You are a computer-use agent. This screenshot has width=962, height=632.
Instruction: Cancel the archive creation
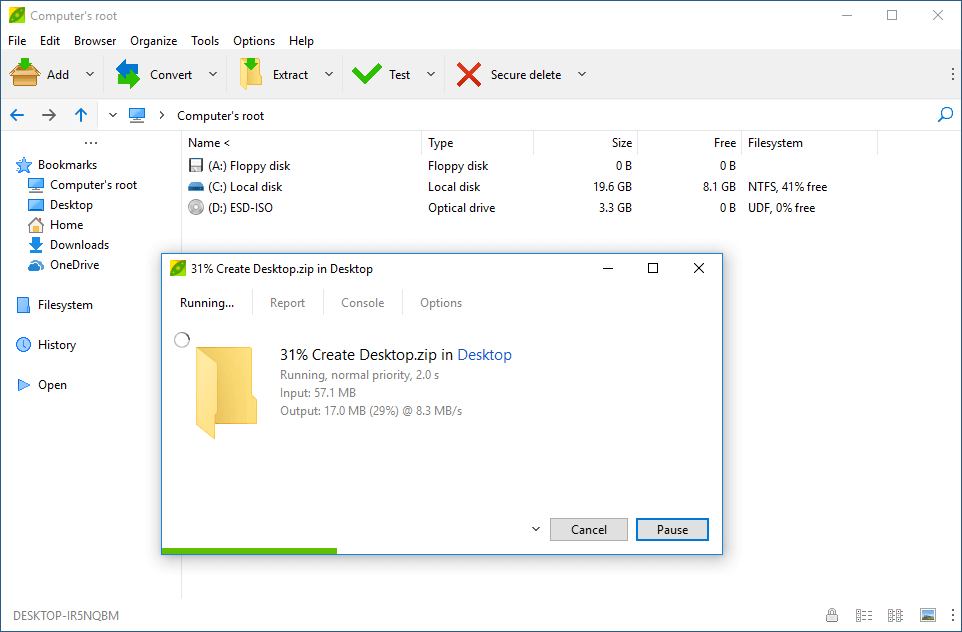tap(588, 529)
